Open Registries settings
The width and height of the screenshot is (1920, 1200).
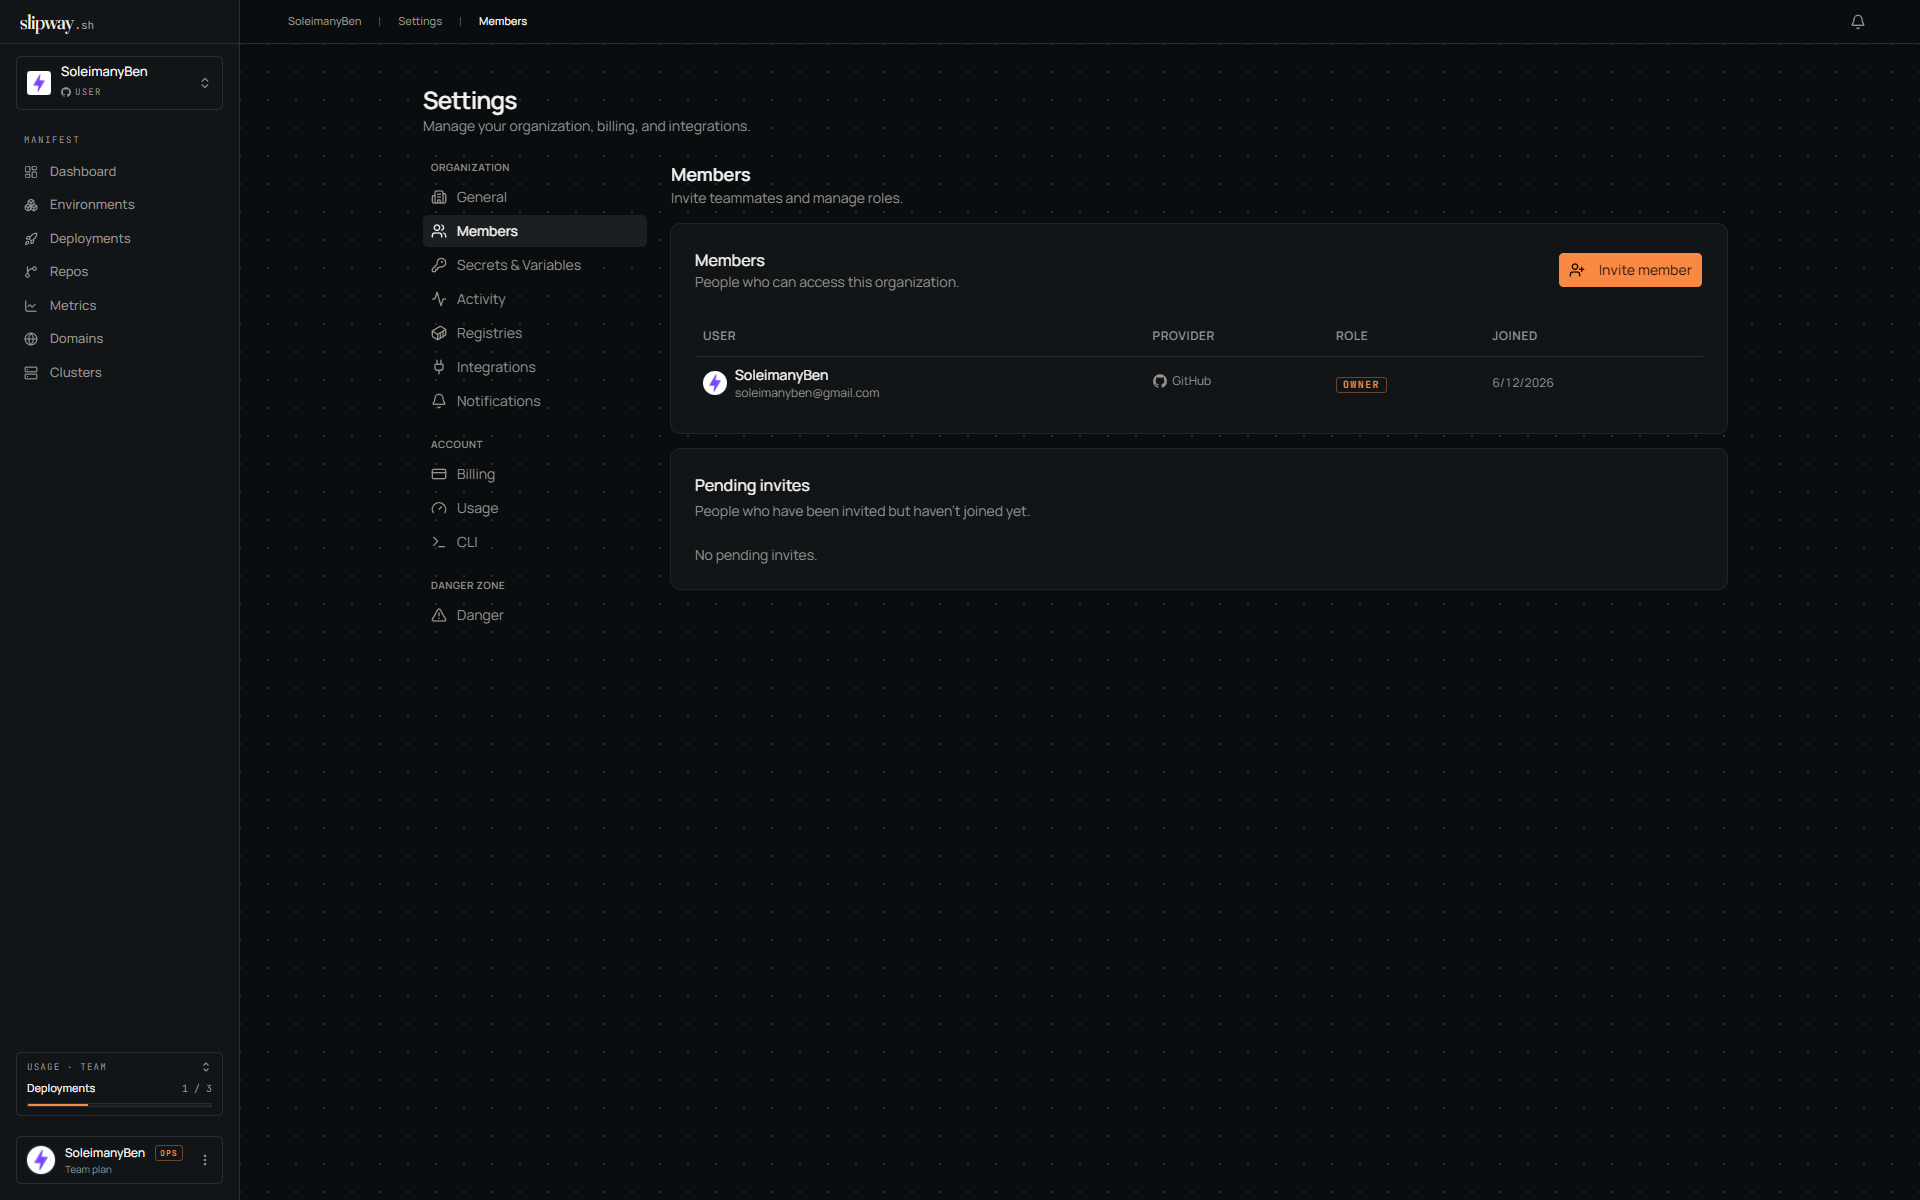pyautogui.click(x=535, y=333)
